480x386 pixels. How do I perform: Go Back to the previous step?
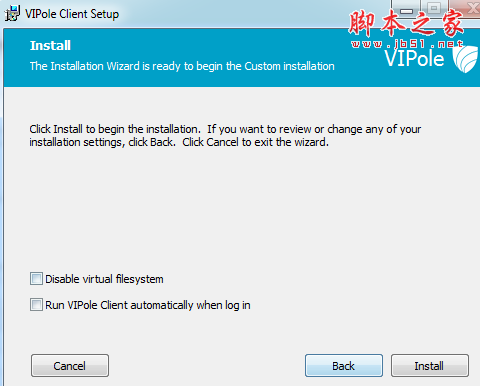pyautogui.click(x=344, y=366)
